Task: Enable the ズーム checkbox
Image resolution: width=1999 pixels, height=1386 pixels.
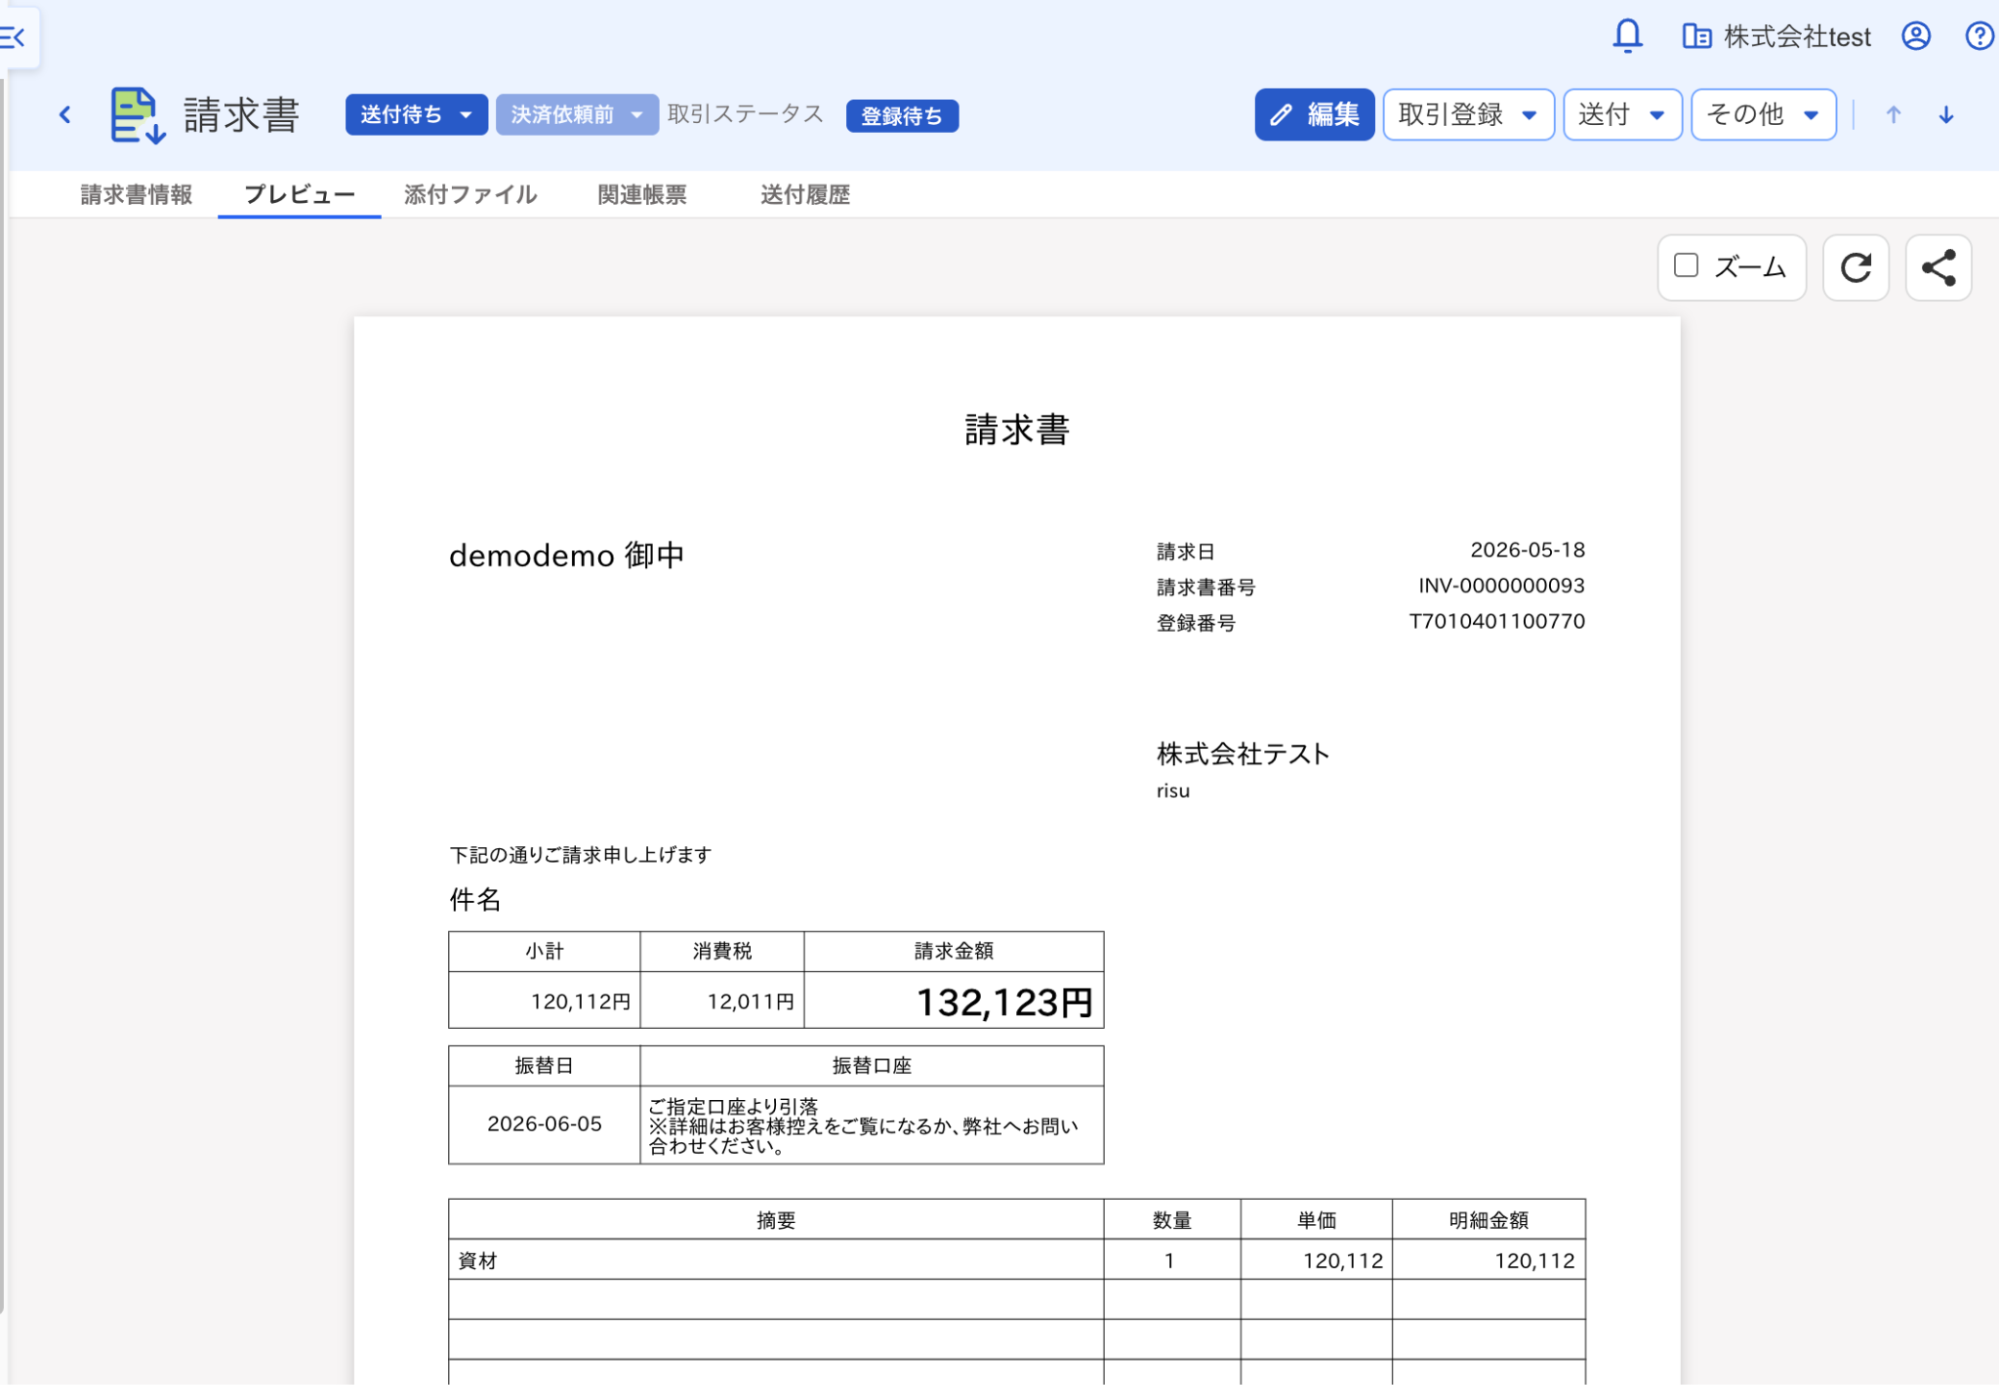Action: [1686, 265]
